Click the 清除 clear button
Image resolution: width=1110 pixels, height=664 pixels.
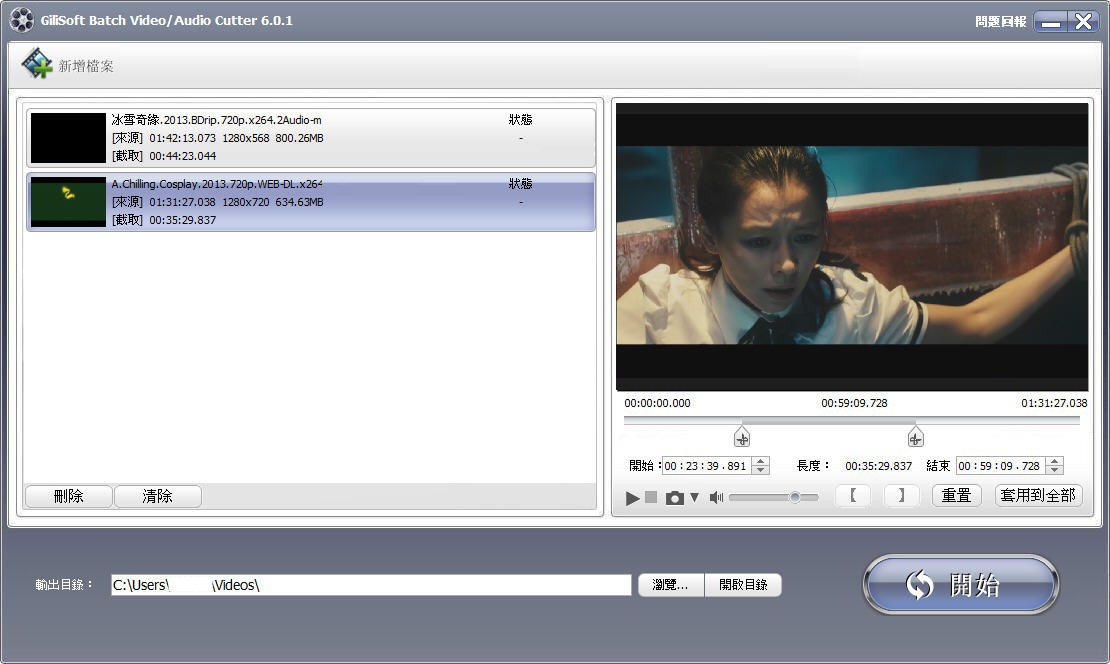pos(157,496)
